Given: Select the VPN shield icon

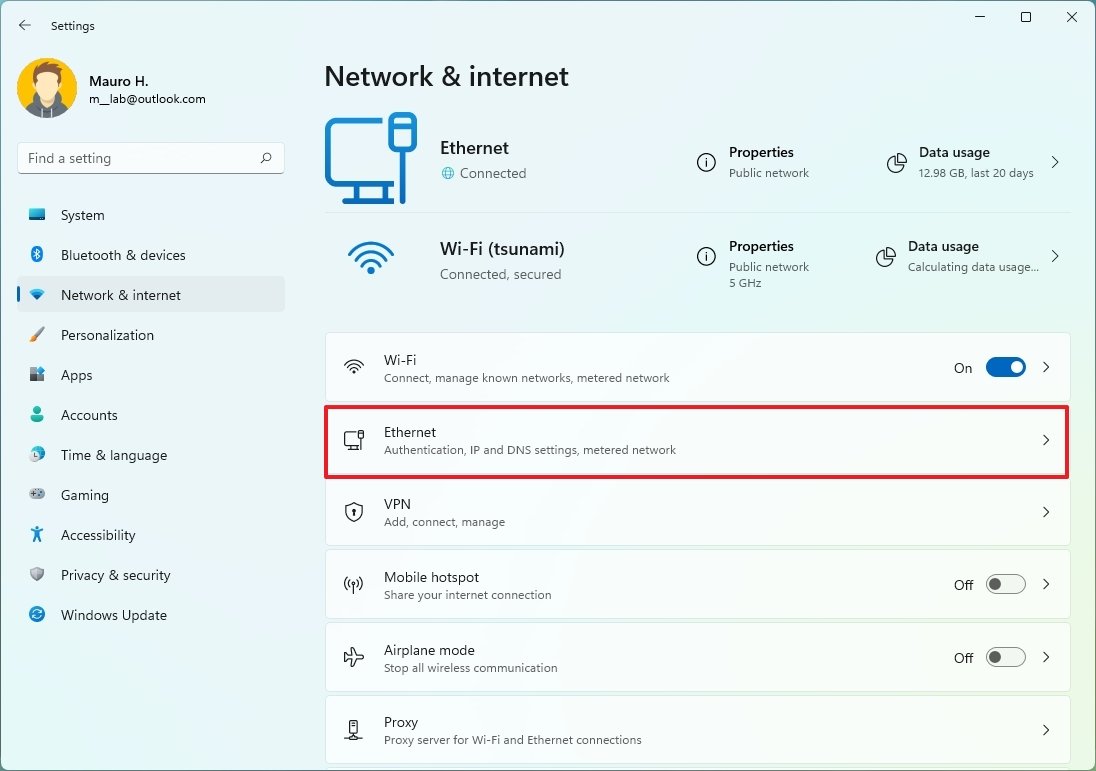Looking at the screenshot, I should (354, 511).
